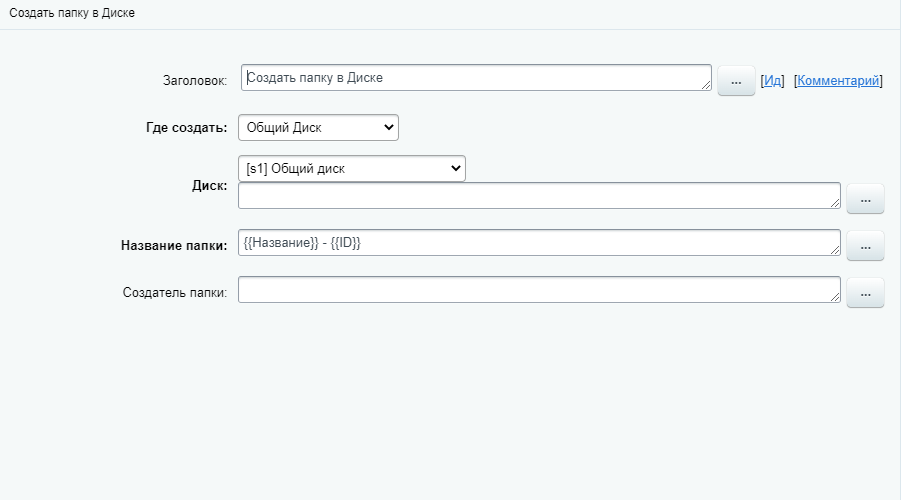Click the 'Название папки:' label
This screenshot has width=901, height=500.
coord(174,245)
